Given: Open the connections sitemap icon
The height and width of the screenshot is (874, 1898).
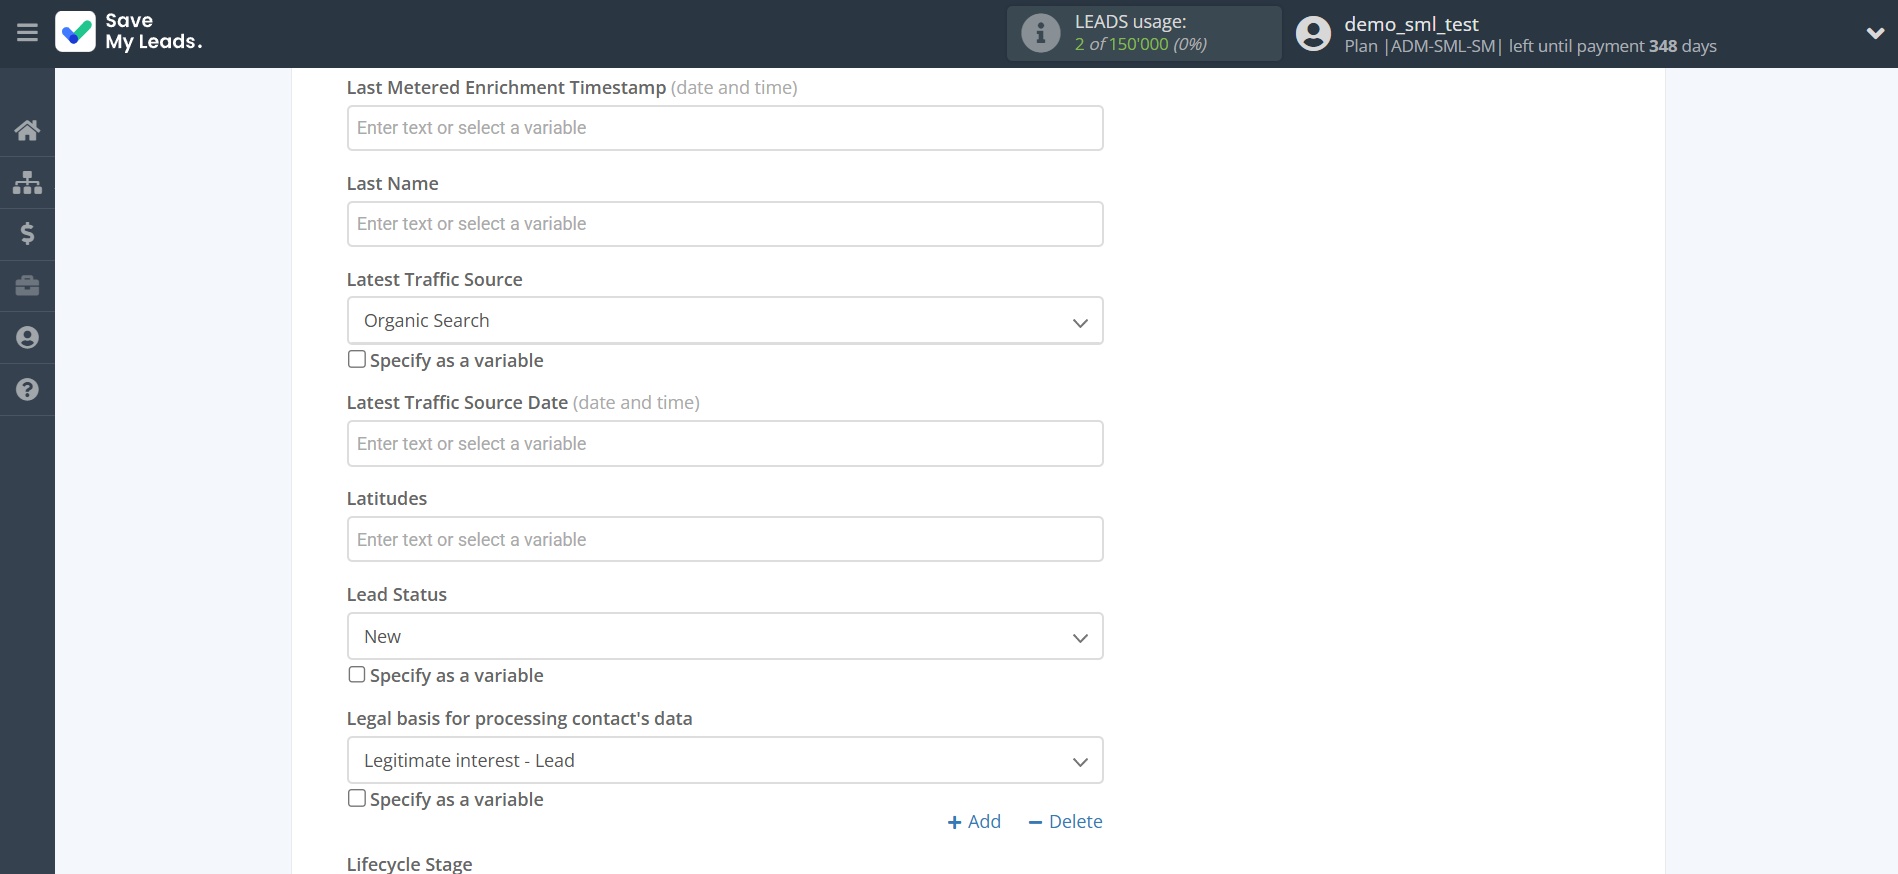Looking at the screenshot, I should click(x=27, y=182).
